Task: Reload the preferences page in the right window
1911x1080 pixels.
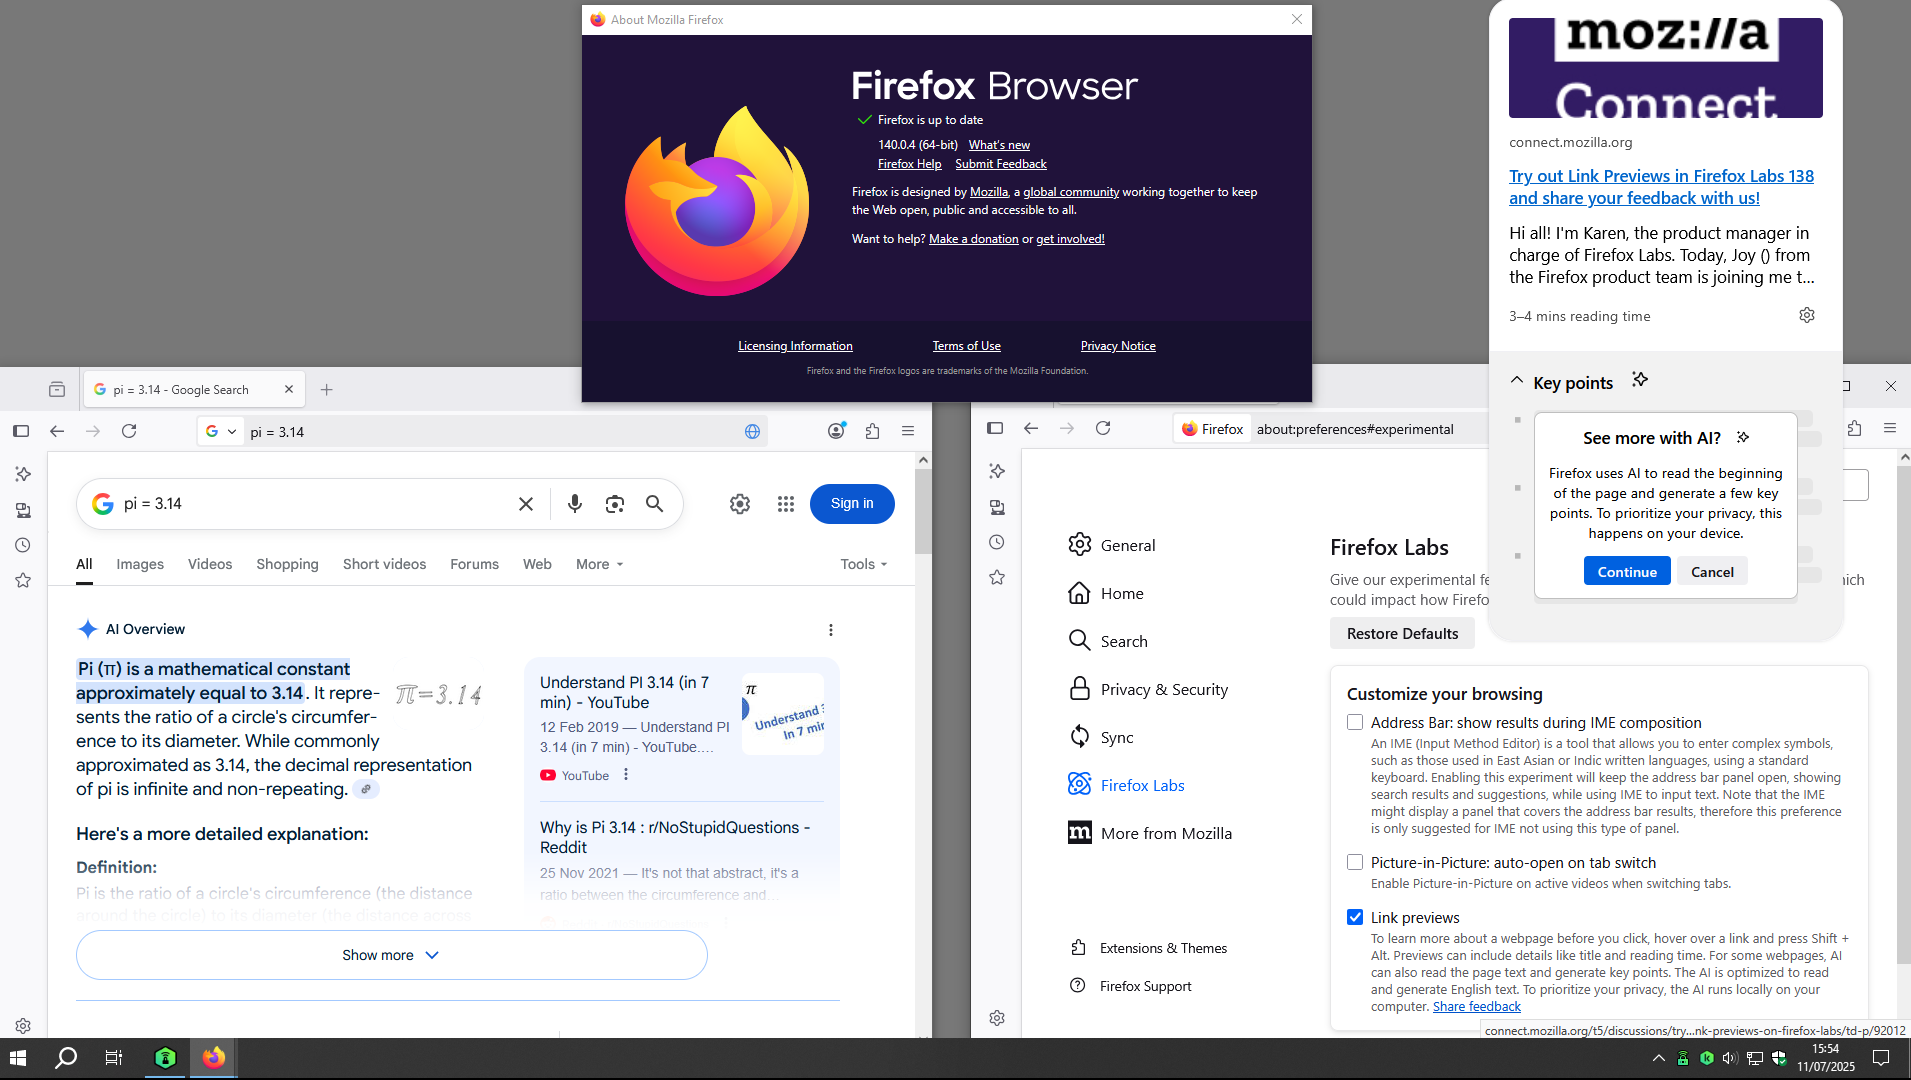Action: (1103, 428)
